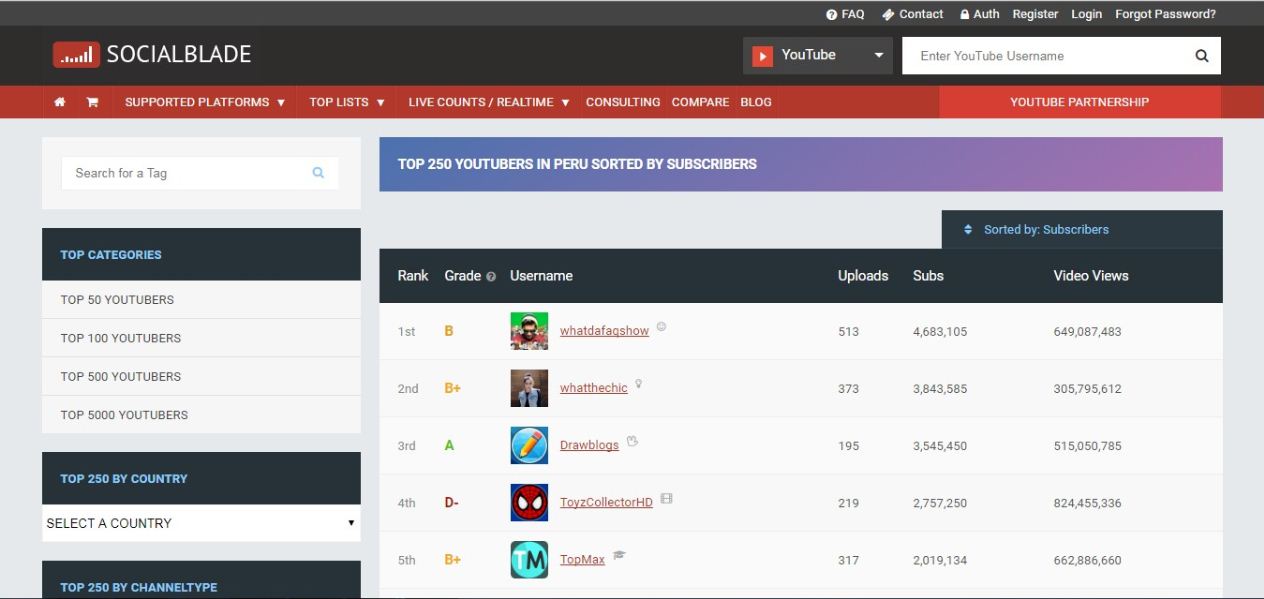1264x599 pixels.
Task: Open whatdafaqshow channel avatar
Action: click(529, 331)
